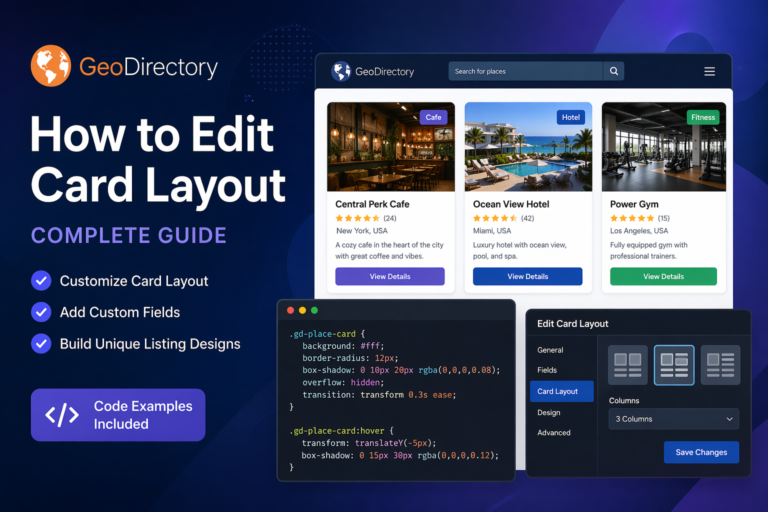This screenshot has width=768, height=512.
Task: Click checkmark beside Customize Card Layout
Action: [x=41, y=281]
